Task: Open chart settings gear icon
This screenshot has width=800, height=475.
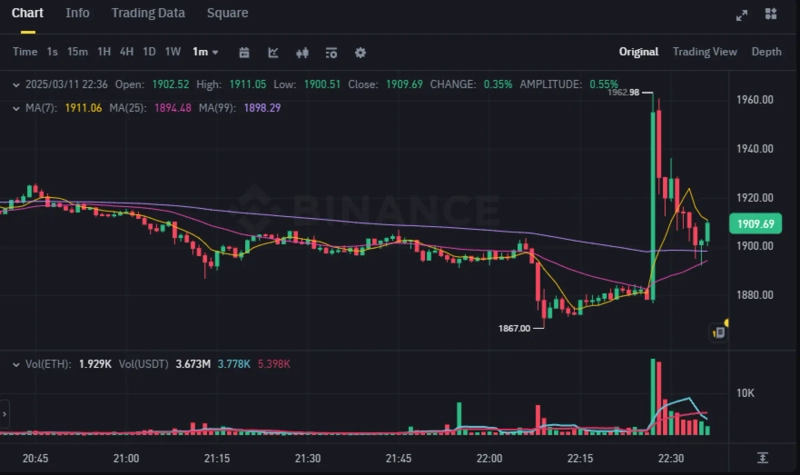Action: pyautogui.click(x=360, y=52)
